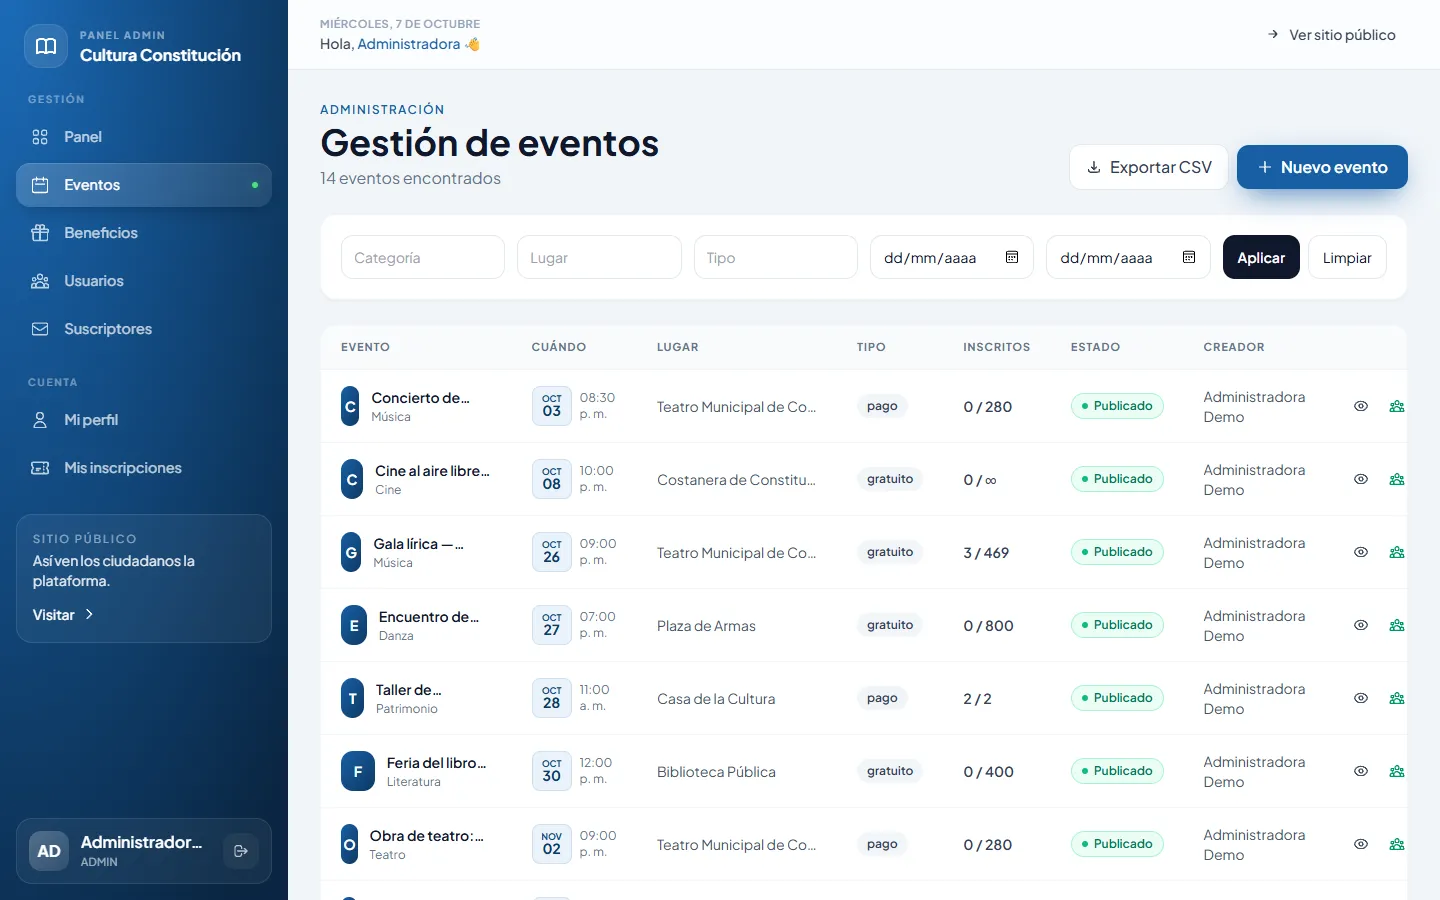The image size is (1440, 900).
Task: Open attendees icon for Gala lírica row
Action: 1397,552
